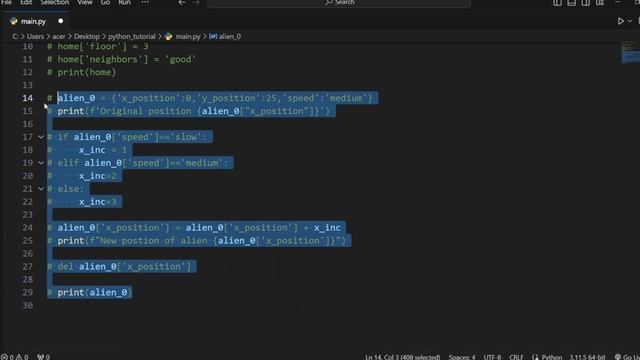Open the Go menu

tap(105, 2)
